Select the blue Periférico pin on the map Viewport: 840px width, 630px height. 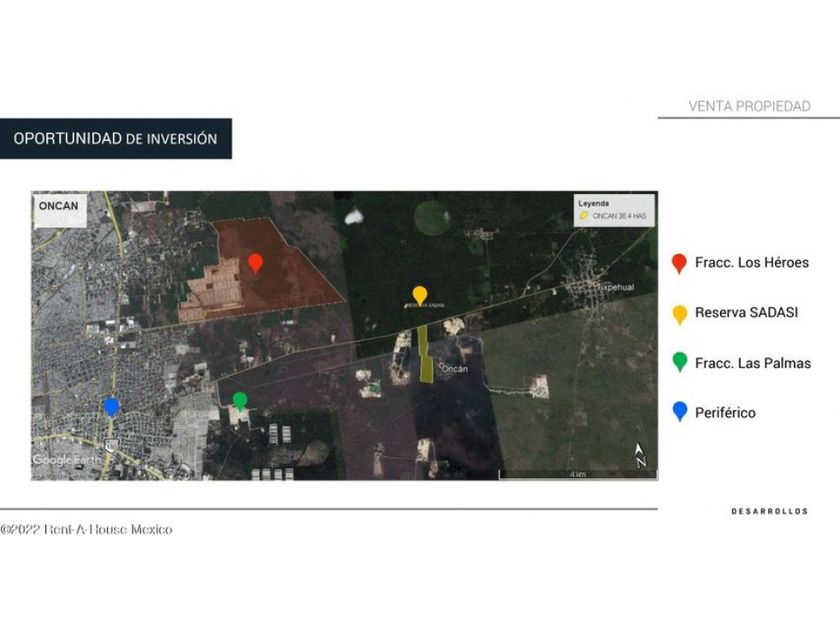112,406
